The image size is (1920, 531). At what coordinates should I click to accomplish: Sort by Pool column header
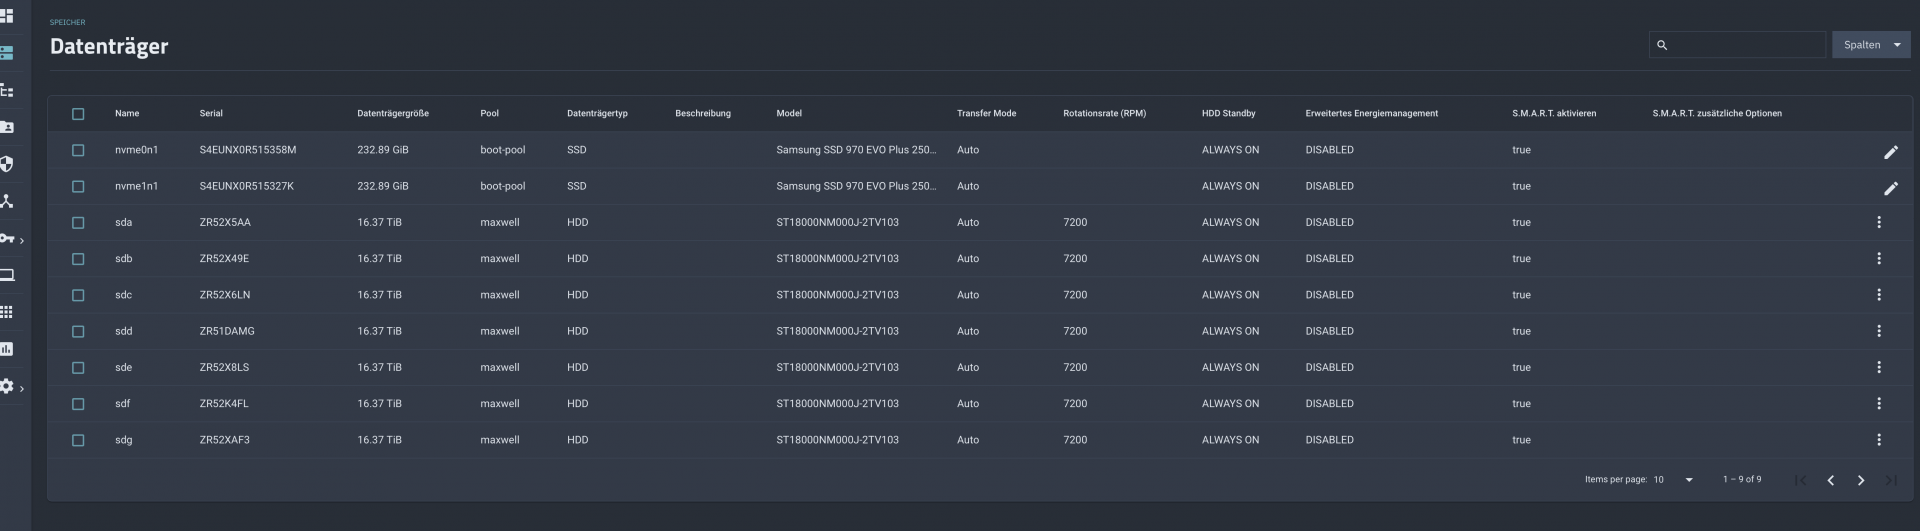click(x=489, y=114)
